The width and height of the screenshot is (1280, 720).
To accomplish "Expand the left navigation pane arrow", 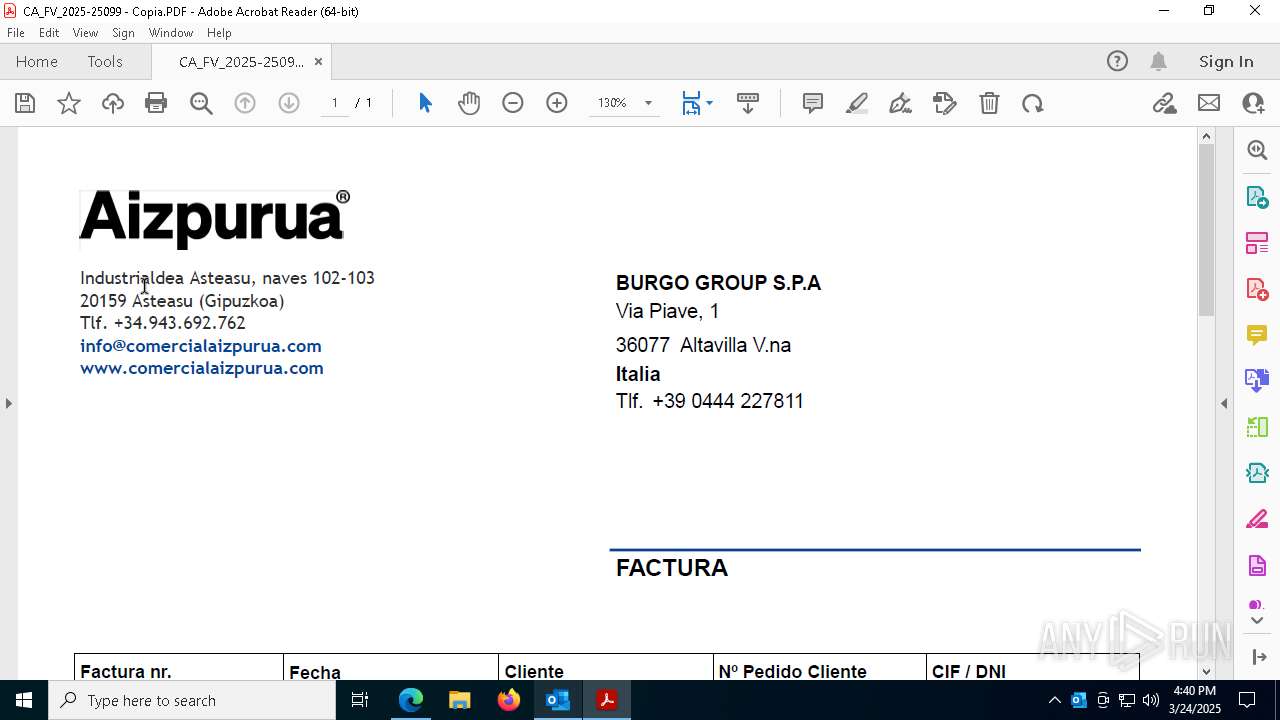I will [8, 403].
